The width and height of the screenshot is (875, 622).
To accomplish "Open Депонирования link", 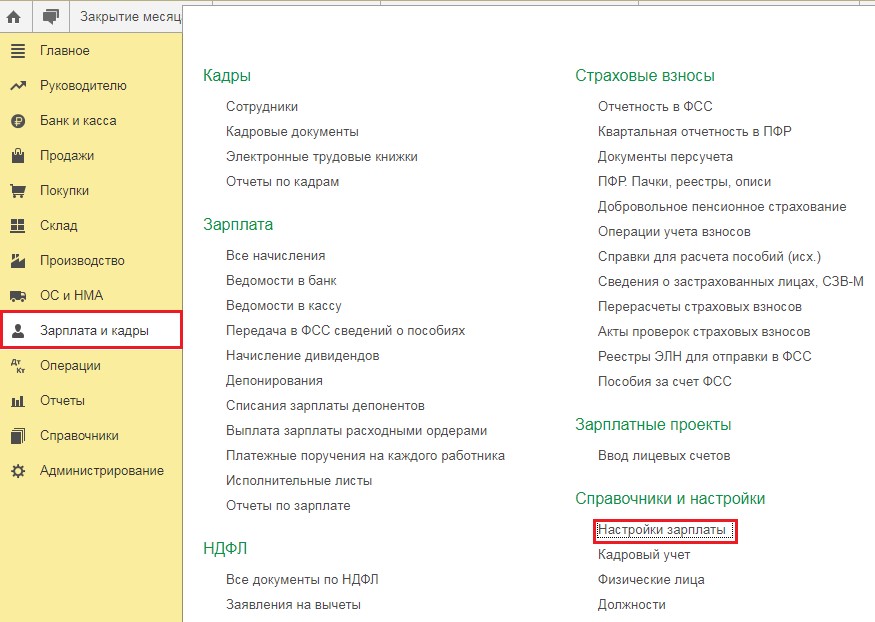I will 274,381.
